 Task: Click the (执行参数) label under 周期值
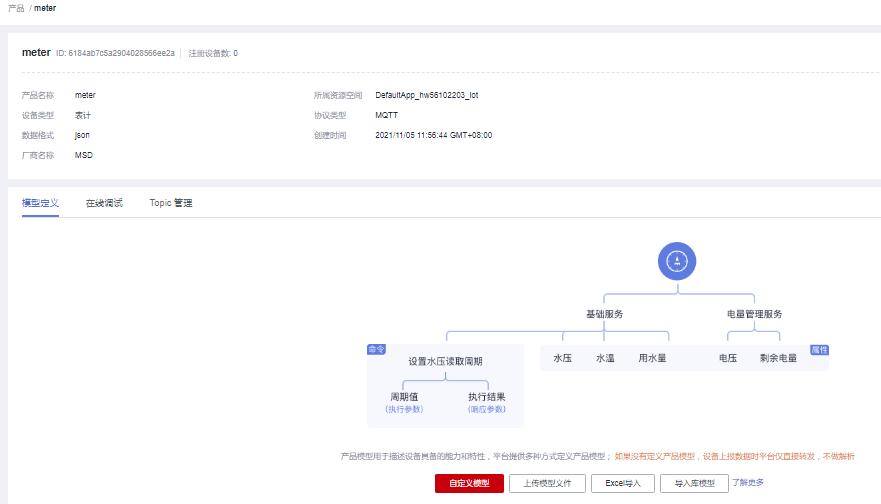coord(404,409)
